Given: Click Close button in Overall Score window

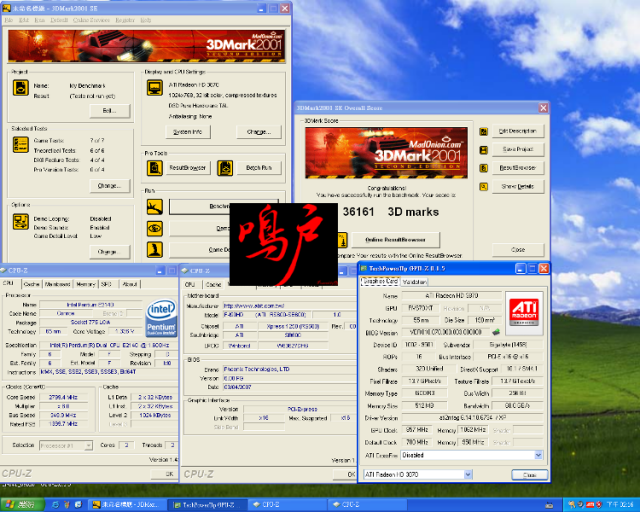Looking at the screenshot, I should pyautogui.click(x=518, y=249).
